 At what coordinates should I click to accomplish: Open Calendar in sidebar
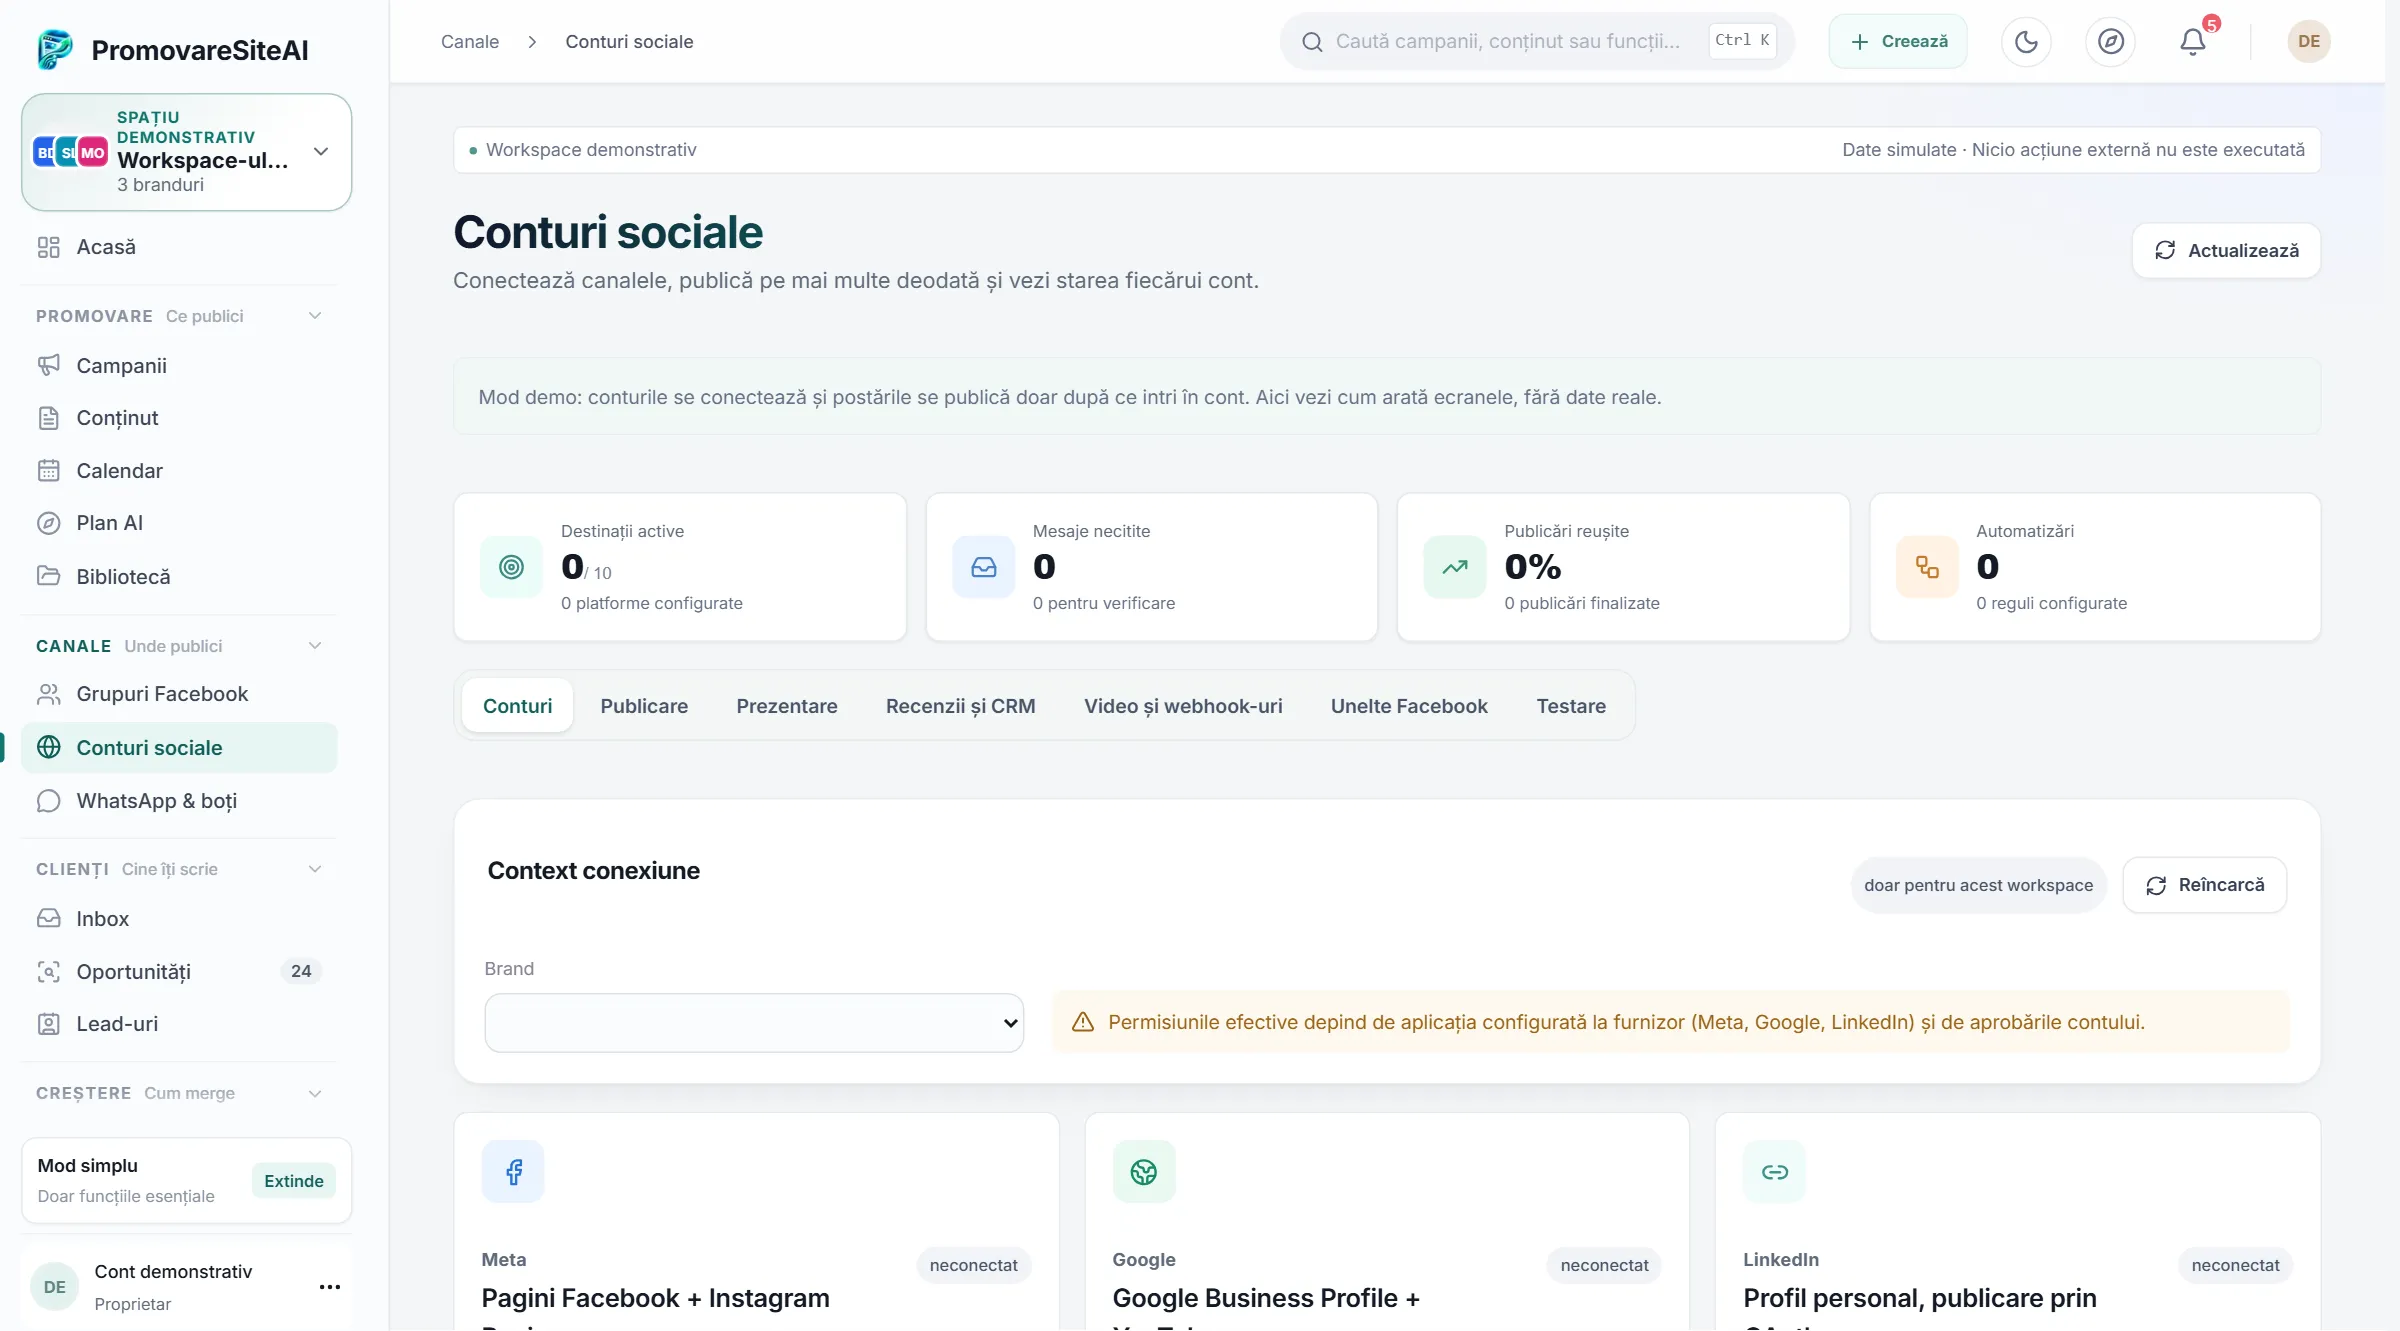(179, 471)
